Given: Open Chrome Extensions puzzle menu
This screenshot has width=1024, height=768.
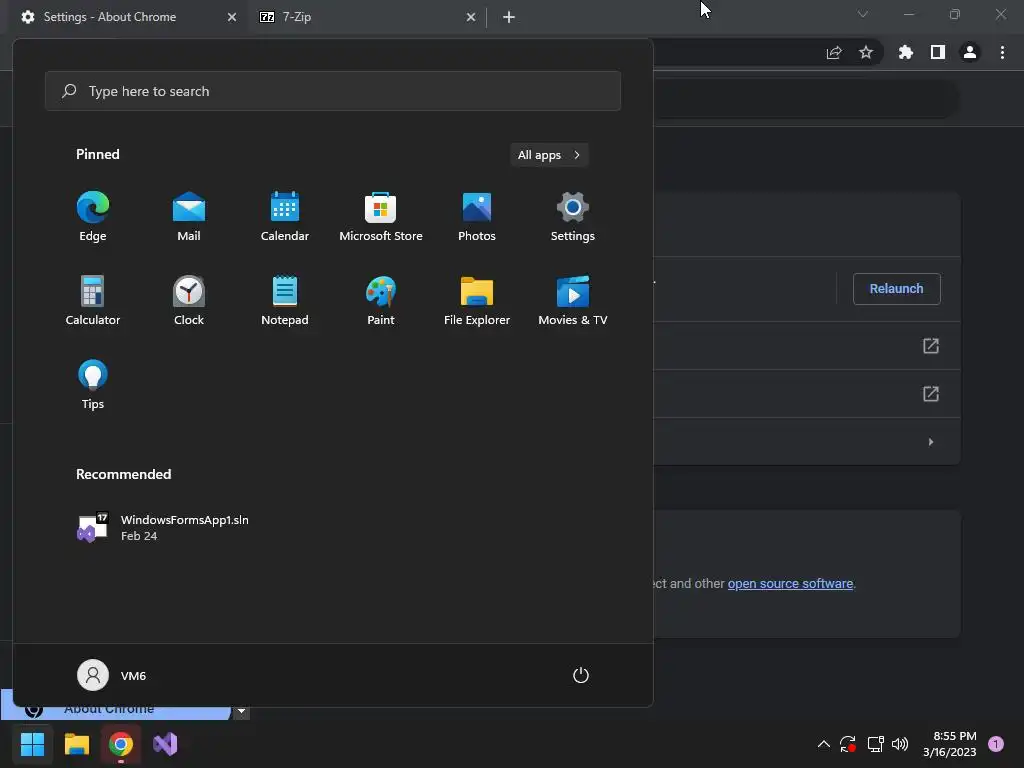Looking at the screenshot, I should (906, 52).
